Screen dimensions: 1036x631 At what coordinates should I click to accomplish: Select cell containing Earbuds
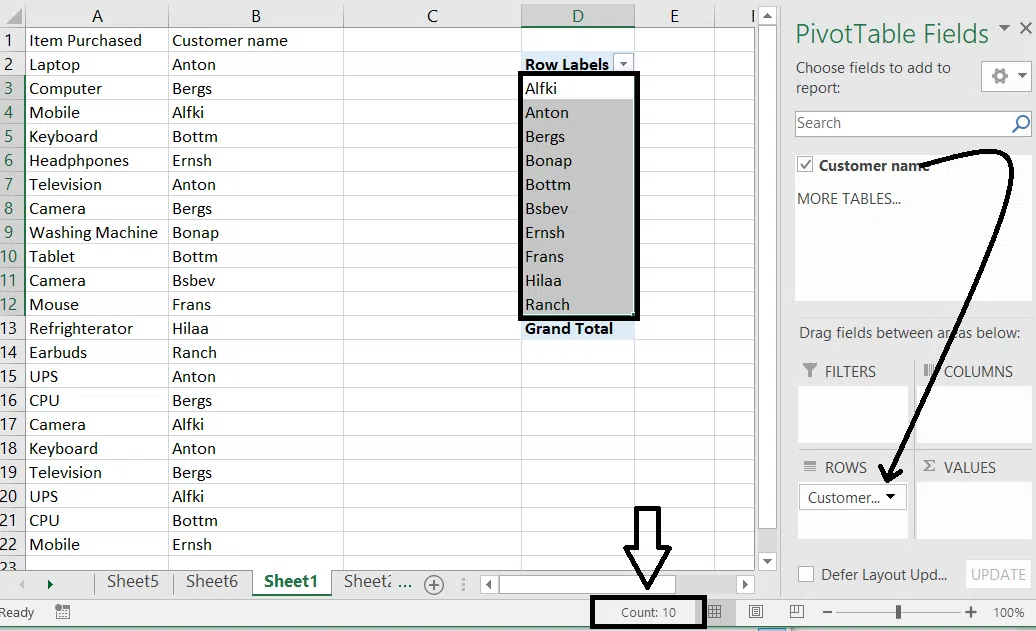97,352
